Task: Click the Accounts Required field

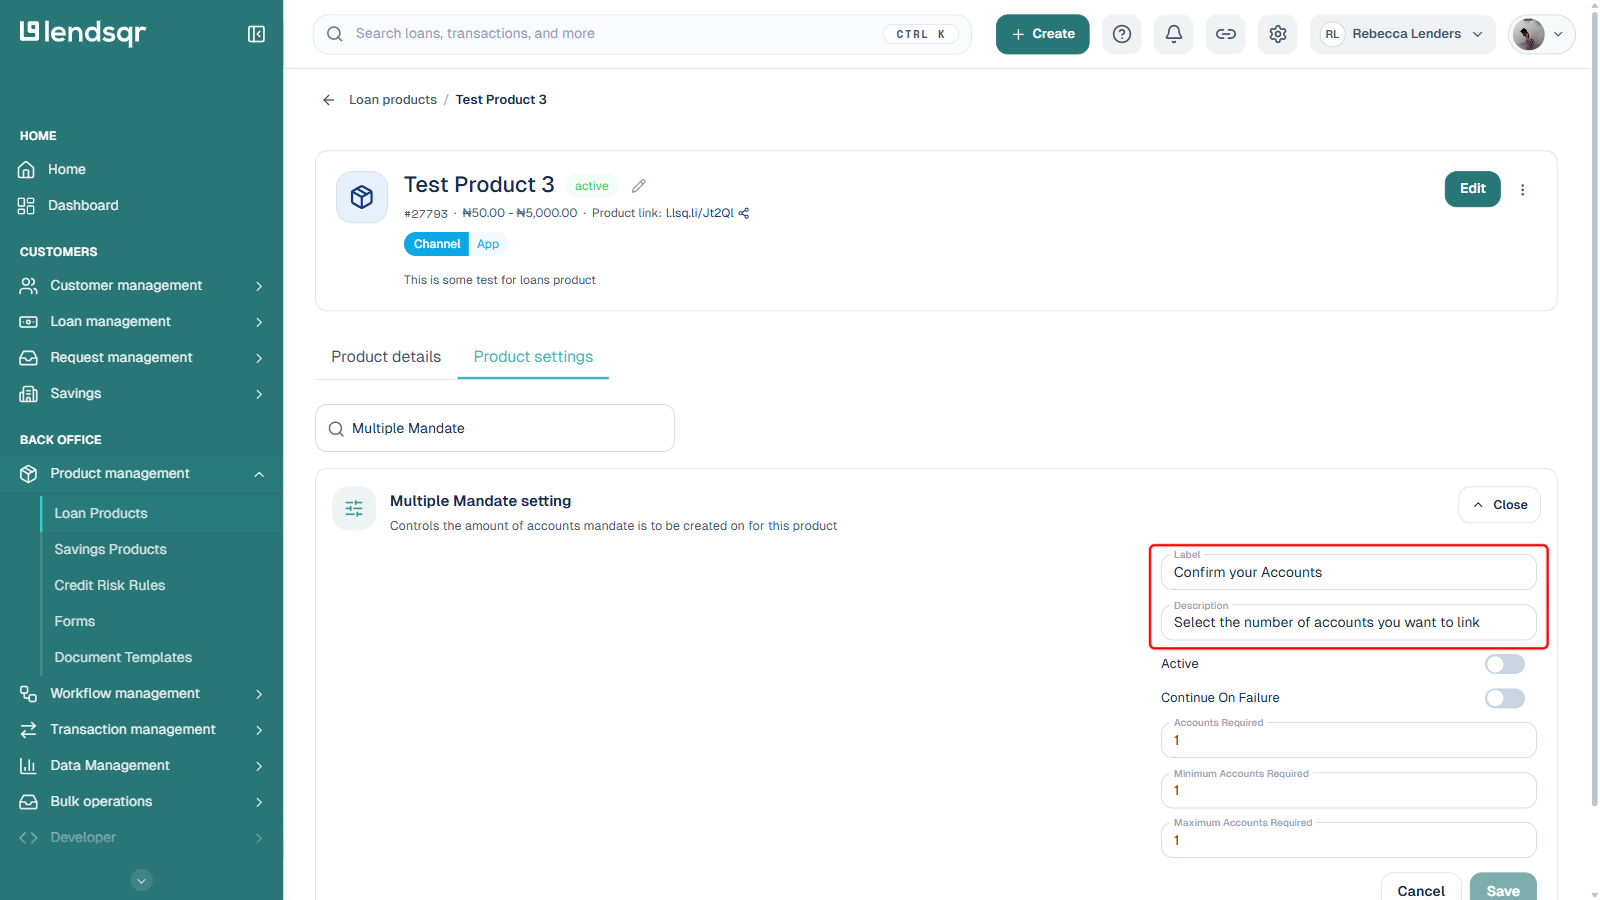Action: pyautogui.click(x=1348, y=740)
